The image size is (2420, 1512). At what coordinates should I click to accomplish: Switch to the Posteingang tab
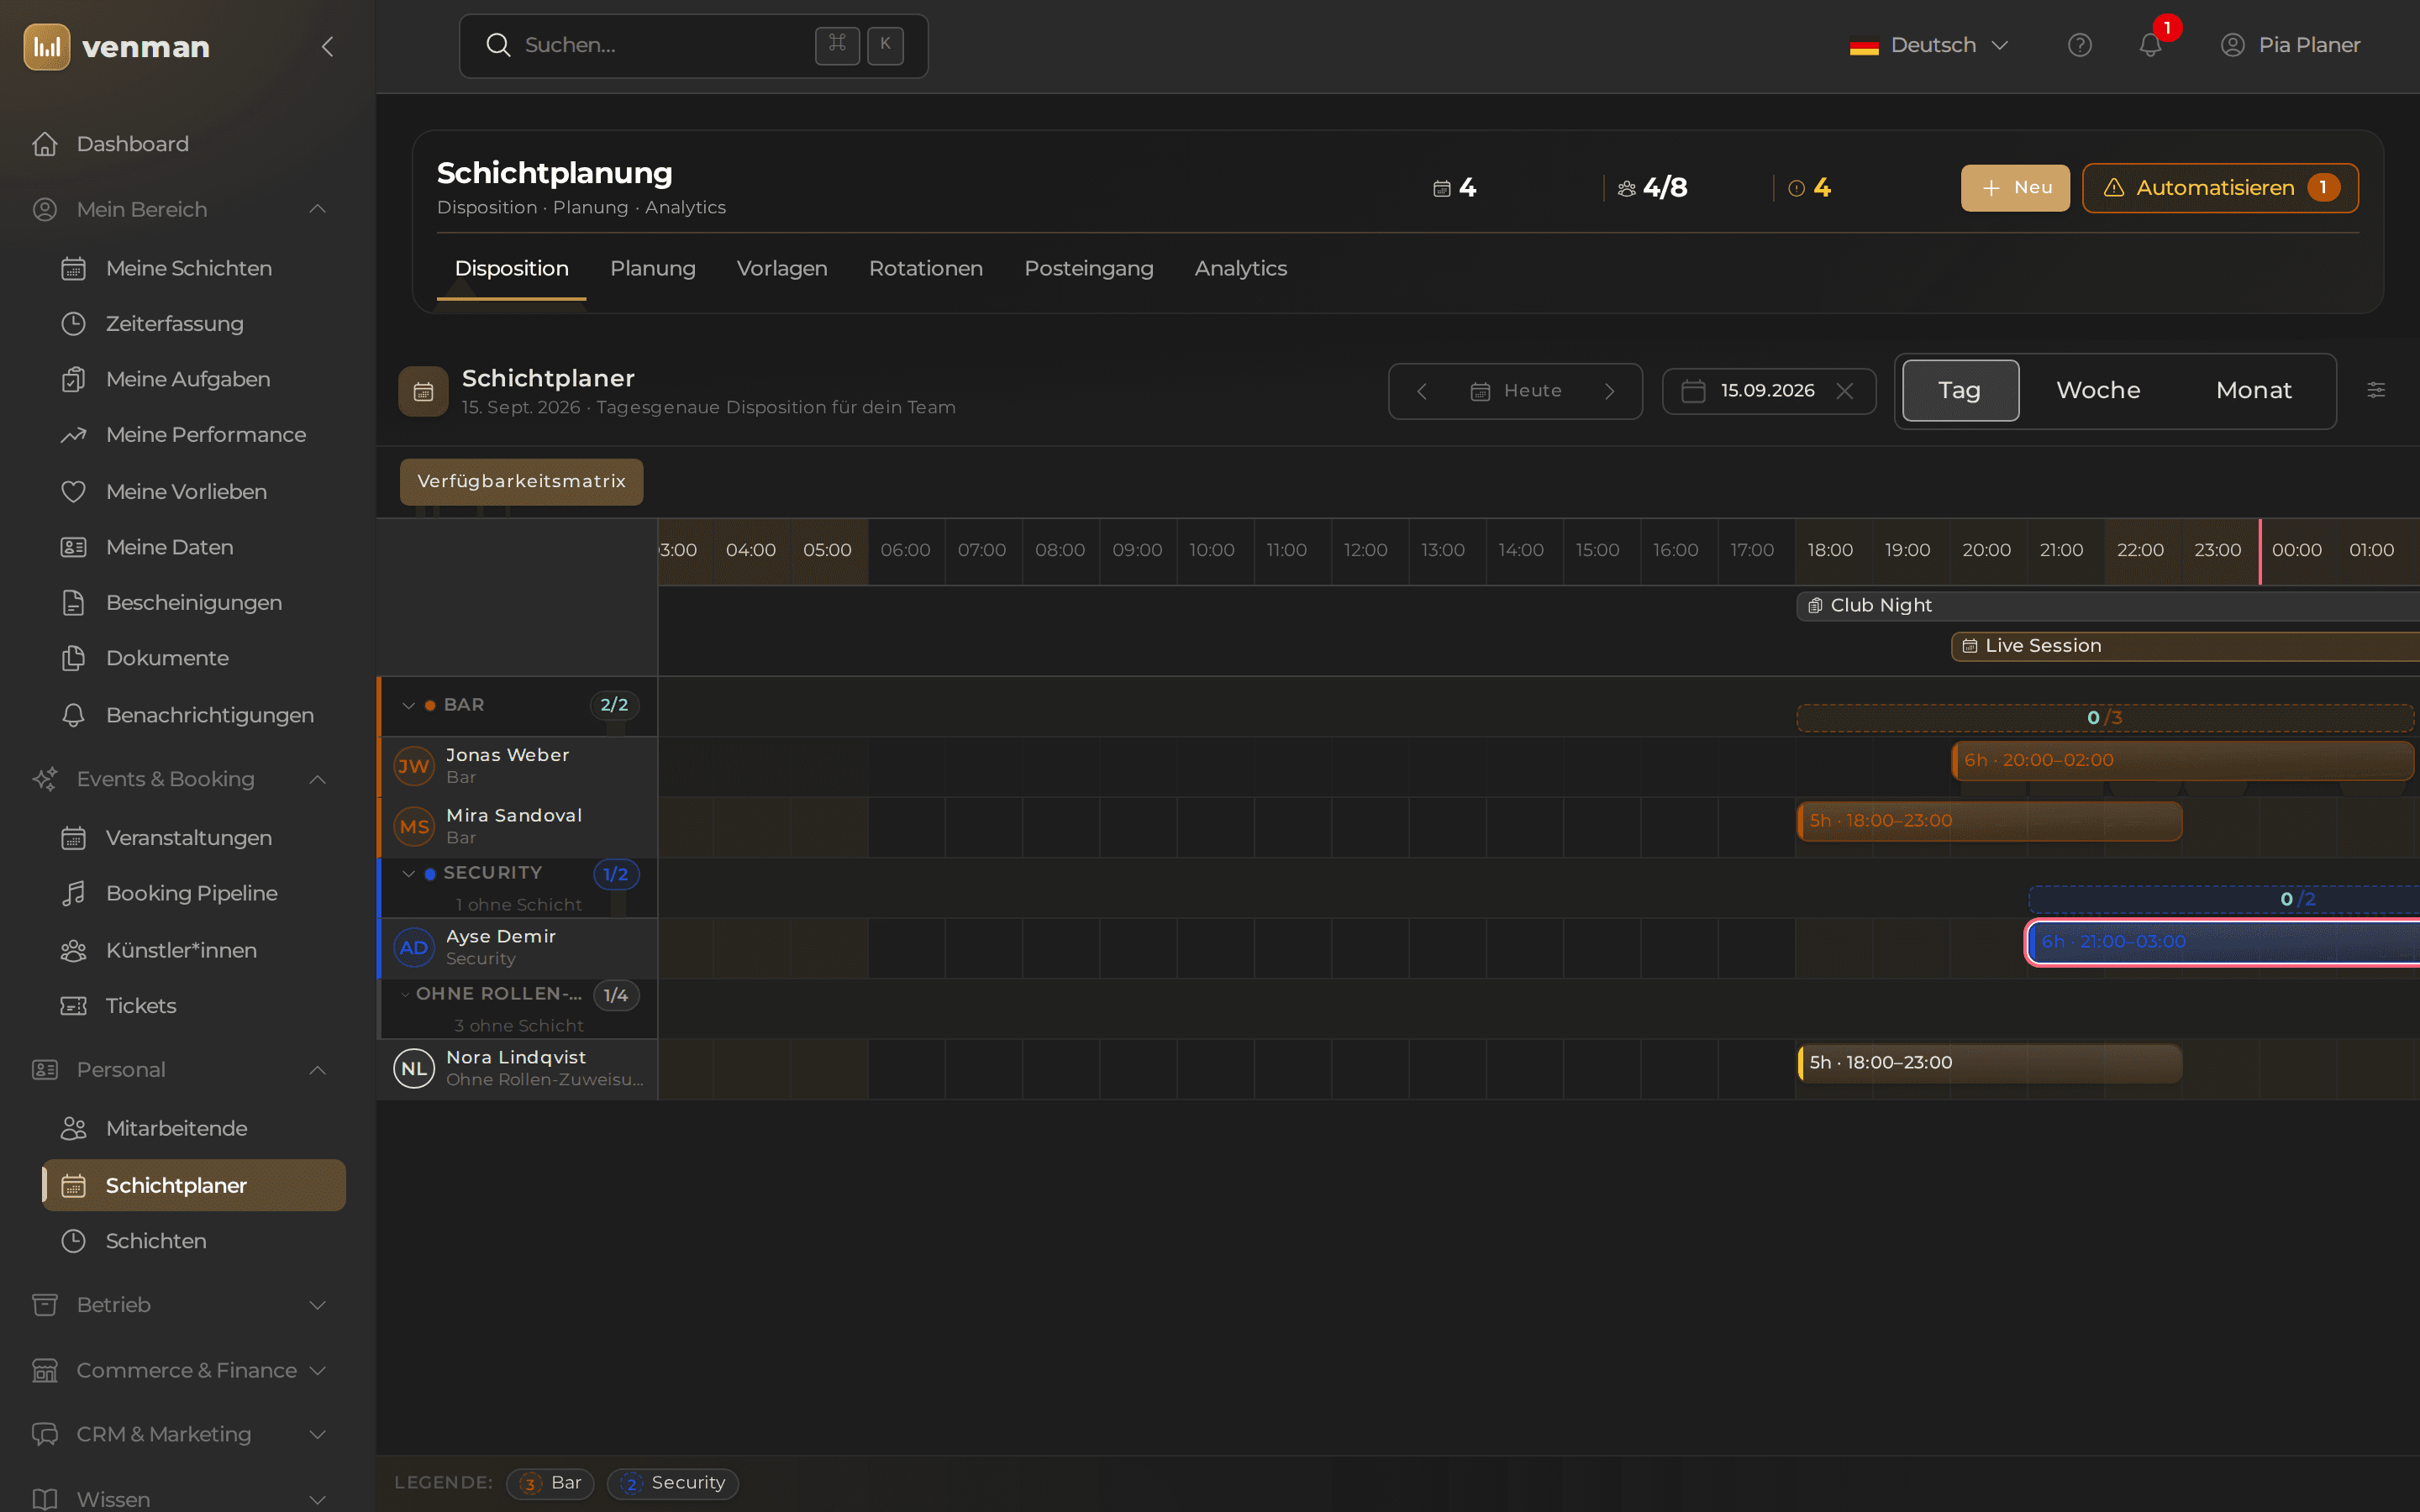pos(1088,268)
